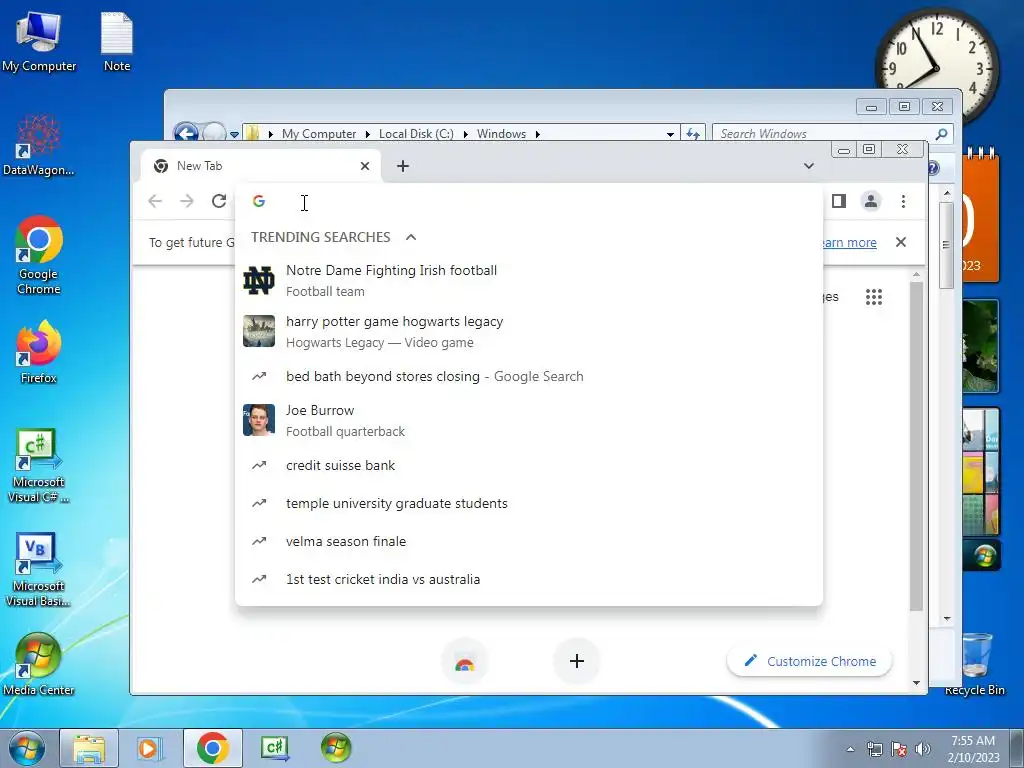Viewport: 1024px width, 768px height.
Task: Click the Explorer refresh button
Action: 693,134
